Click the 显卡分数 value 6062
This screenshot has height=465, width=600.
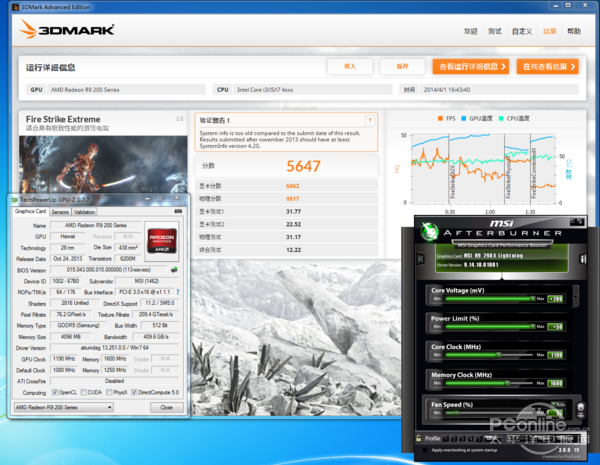[x=292, y=186]
